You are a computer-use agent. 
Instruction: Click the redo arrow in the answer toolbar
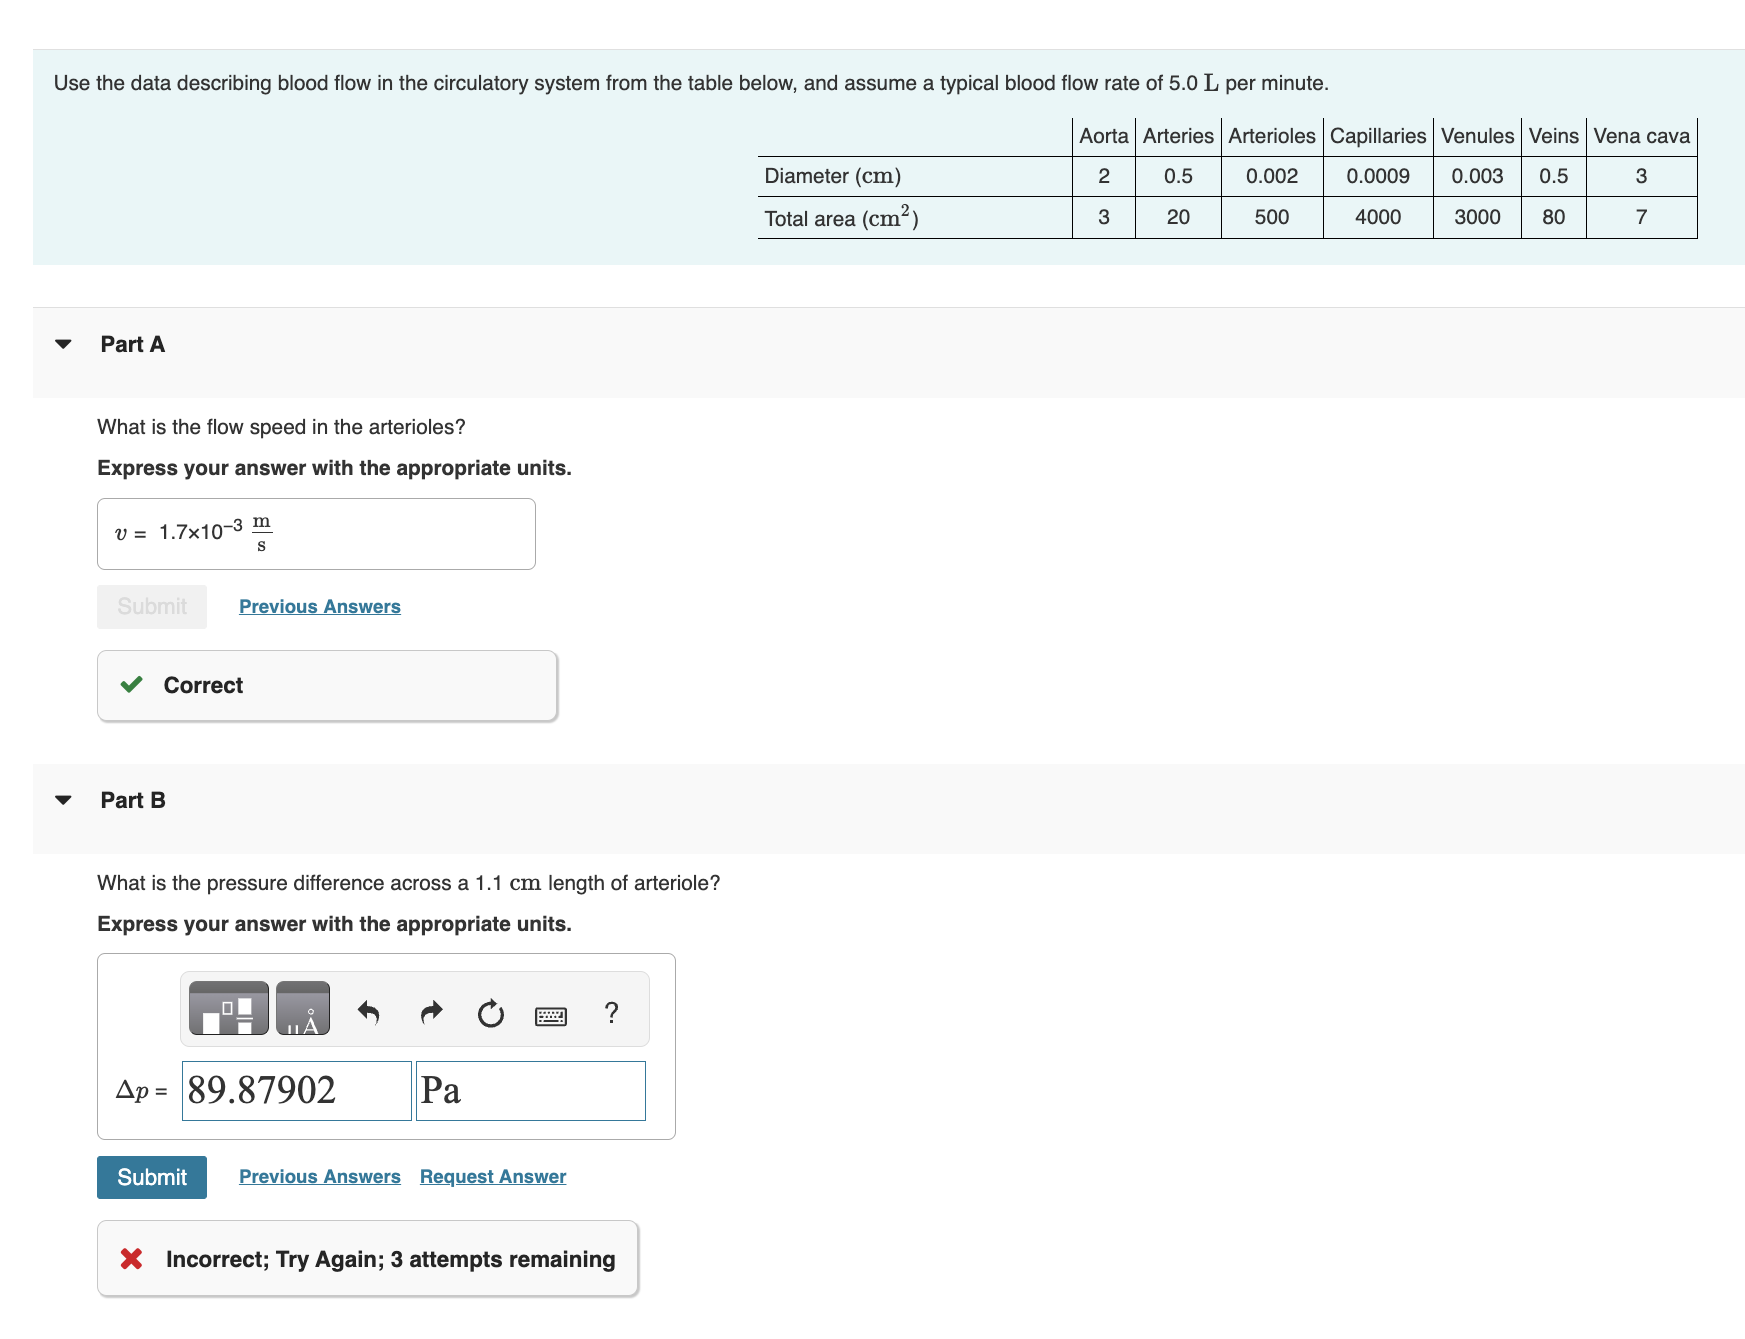click(430, 1013)
